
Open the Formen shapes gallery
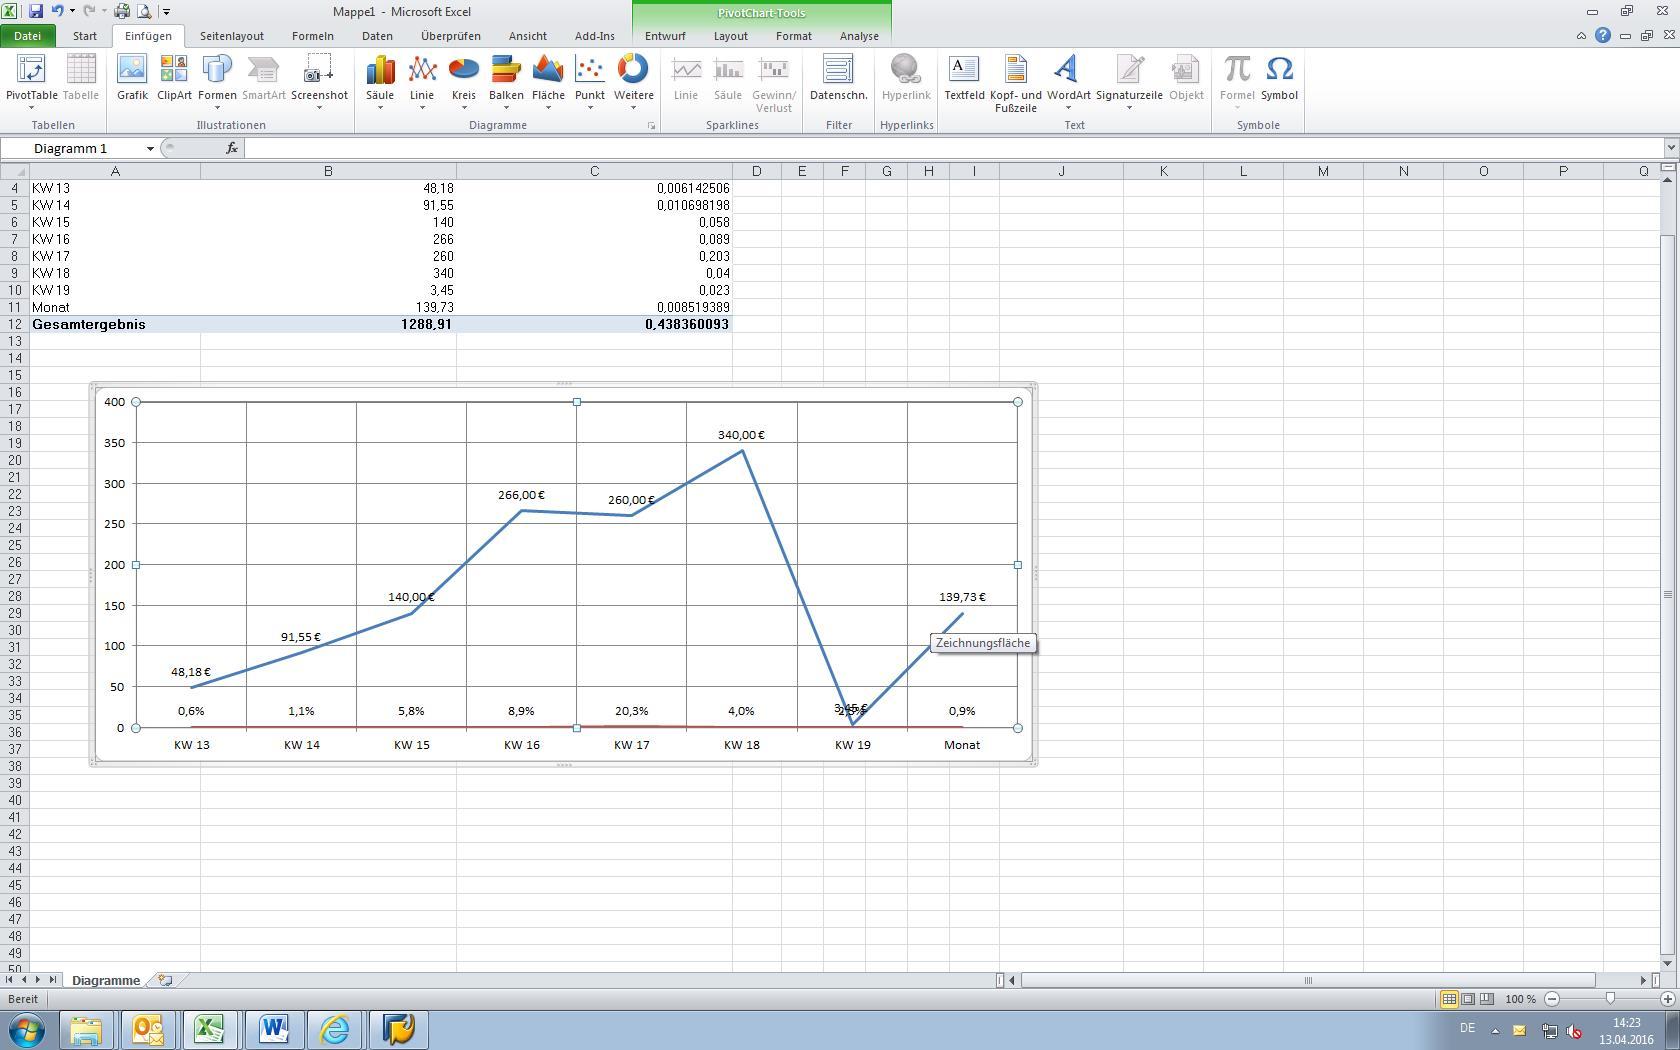point(217,80)
